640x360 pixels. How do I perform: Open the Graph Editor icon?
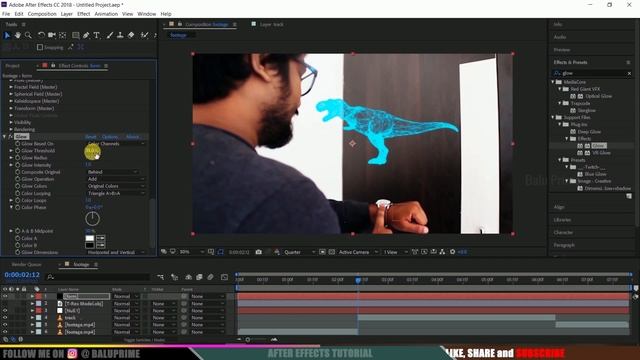(x=224, y=277)
